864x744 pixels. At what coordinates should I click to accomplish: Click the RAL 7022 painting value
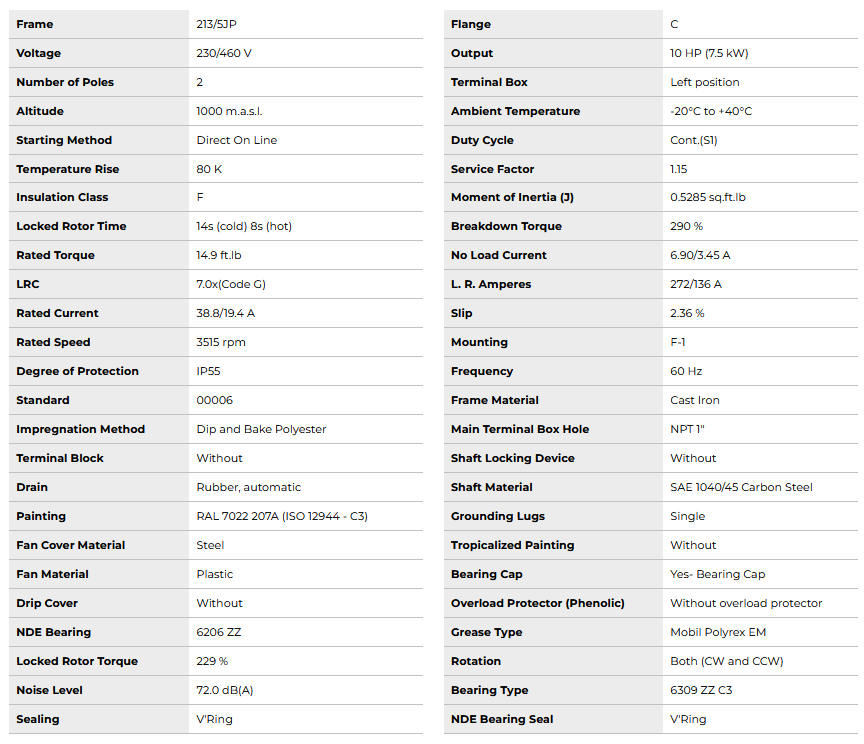click(x=282, y=516)
